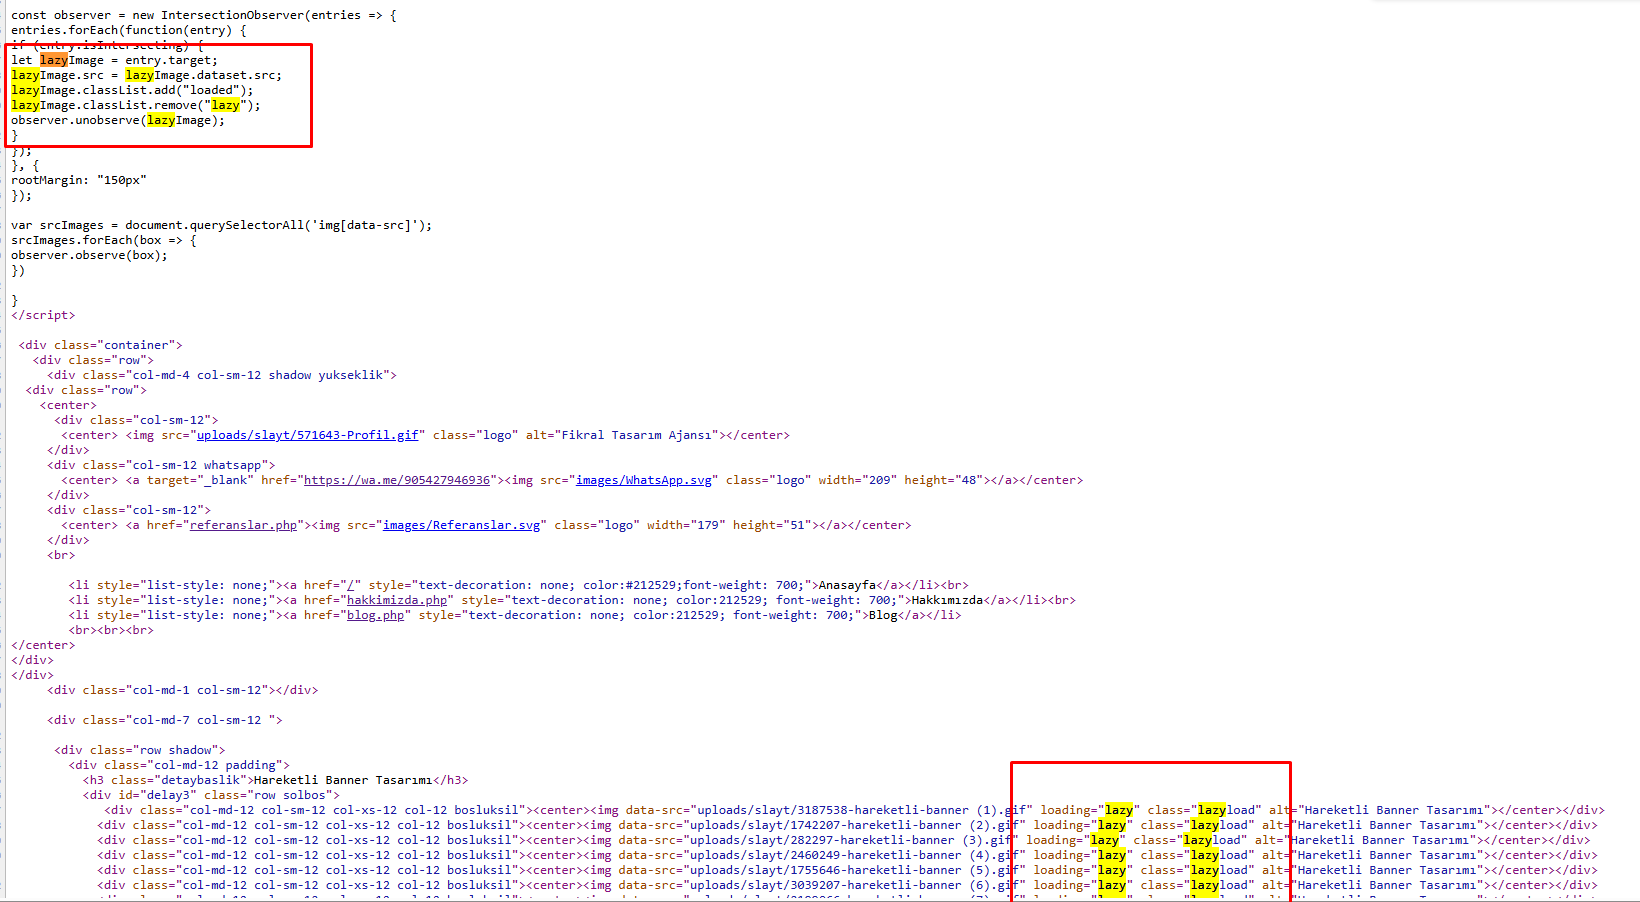1640x902 pixels.
Task: Click the data-src '1755646-hareketli-banner (5).gif' path
Action: [x=854, y=870]
